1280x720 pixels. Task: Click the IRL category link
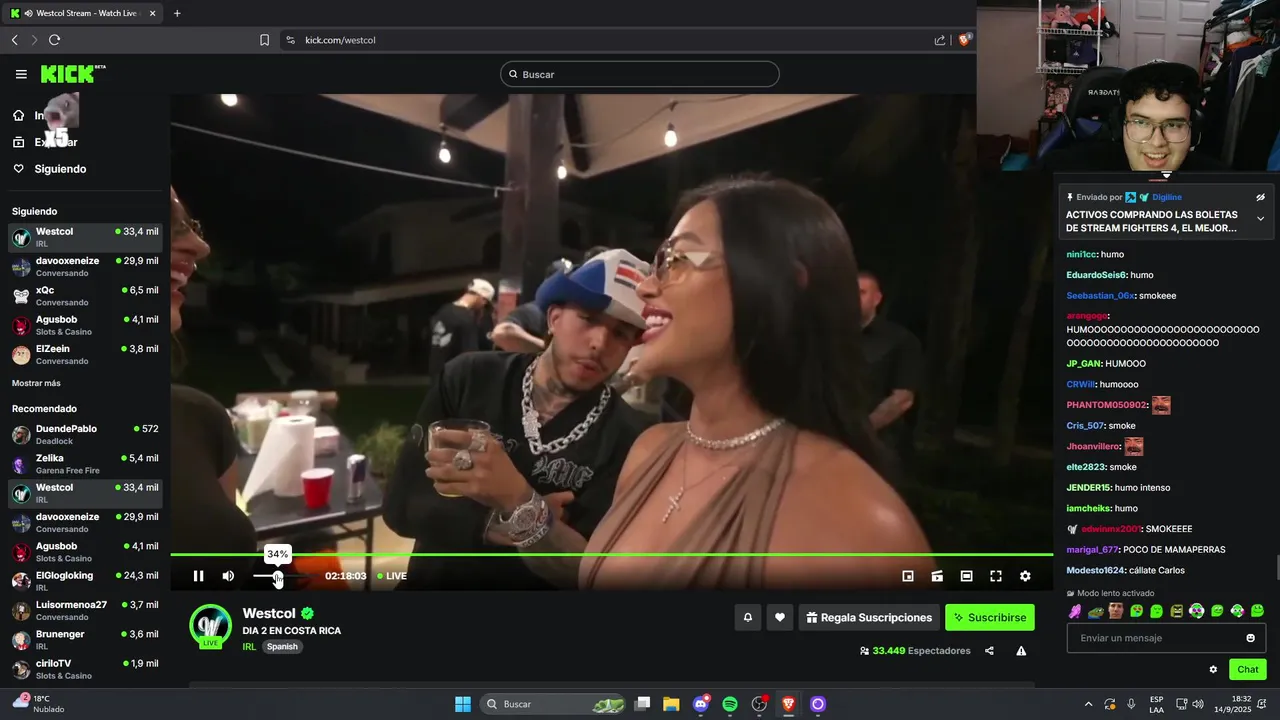[249, 647]
